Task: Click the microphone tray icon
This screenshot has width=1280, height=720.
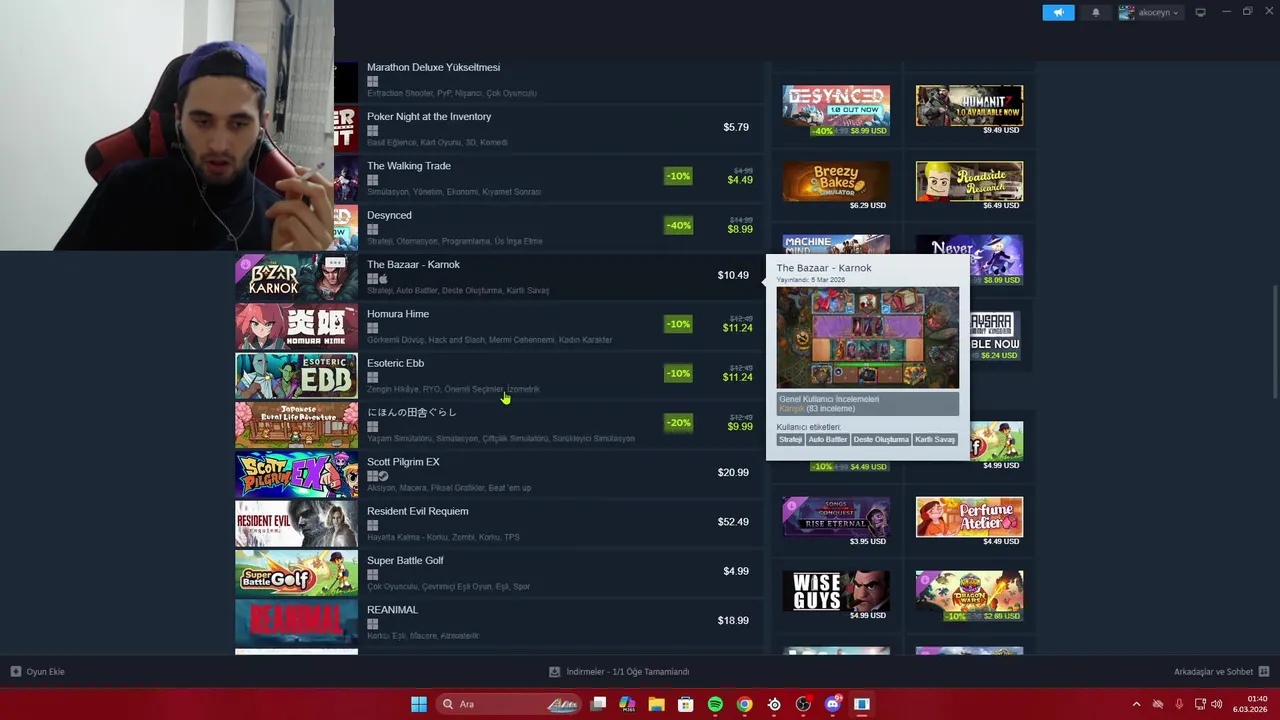Action: click(1179, 704)
